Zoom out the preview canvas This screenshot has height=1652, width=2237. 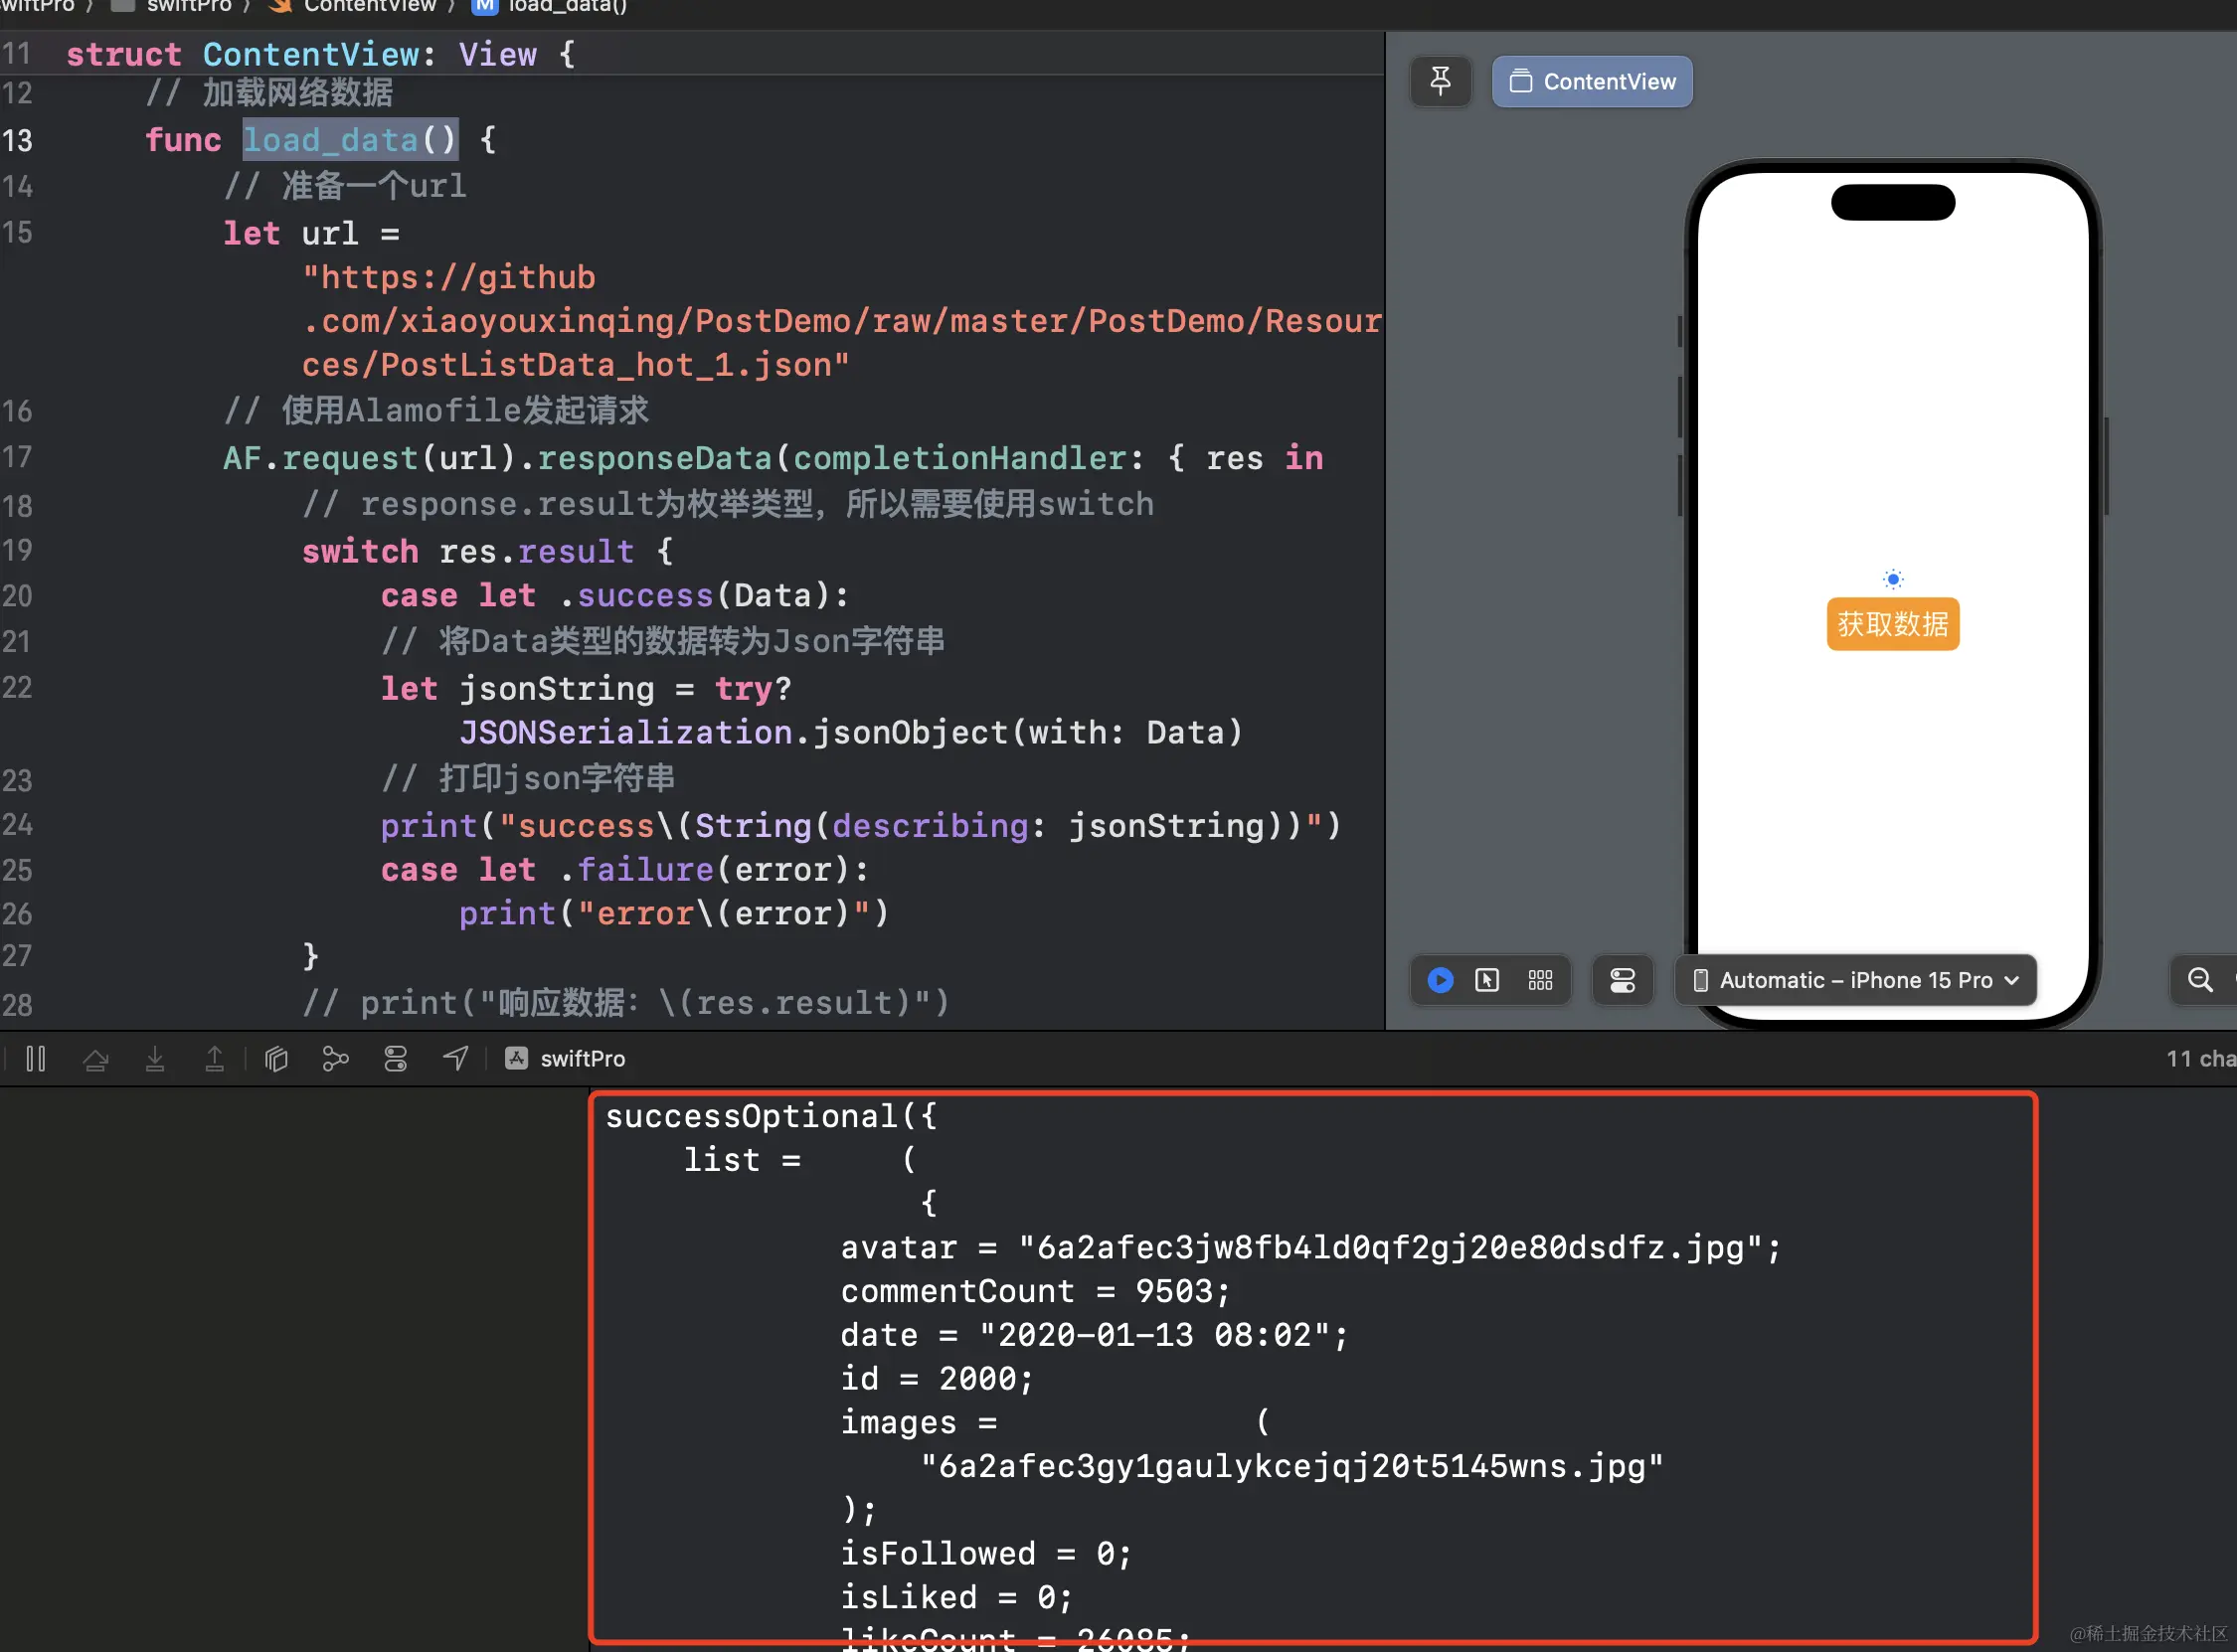tap(2200, 980)
